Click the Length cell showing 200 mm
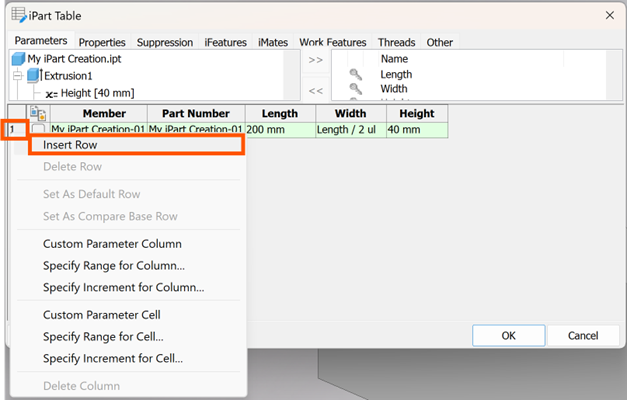Image resolution: width=627 pixels, height=400 pixels. click(x=279, y=130)
